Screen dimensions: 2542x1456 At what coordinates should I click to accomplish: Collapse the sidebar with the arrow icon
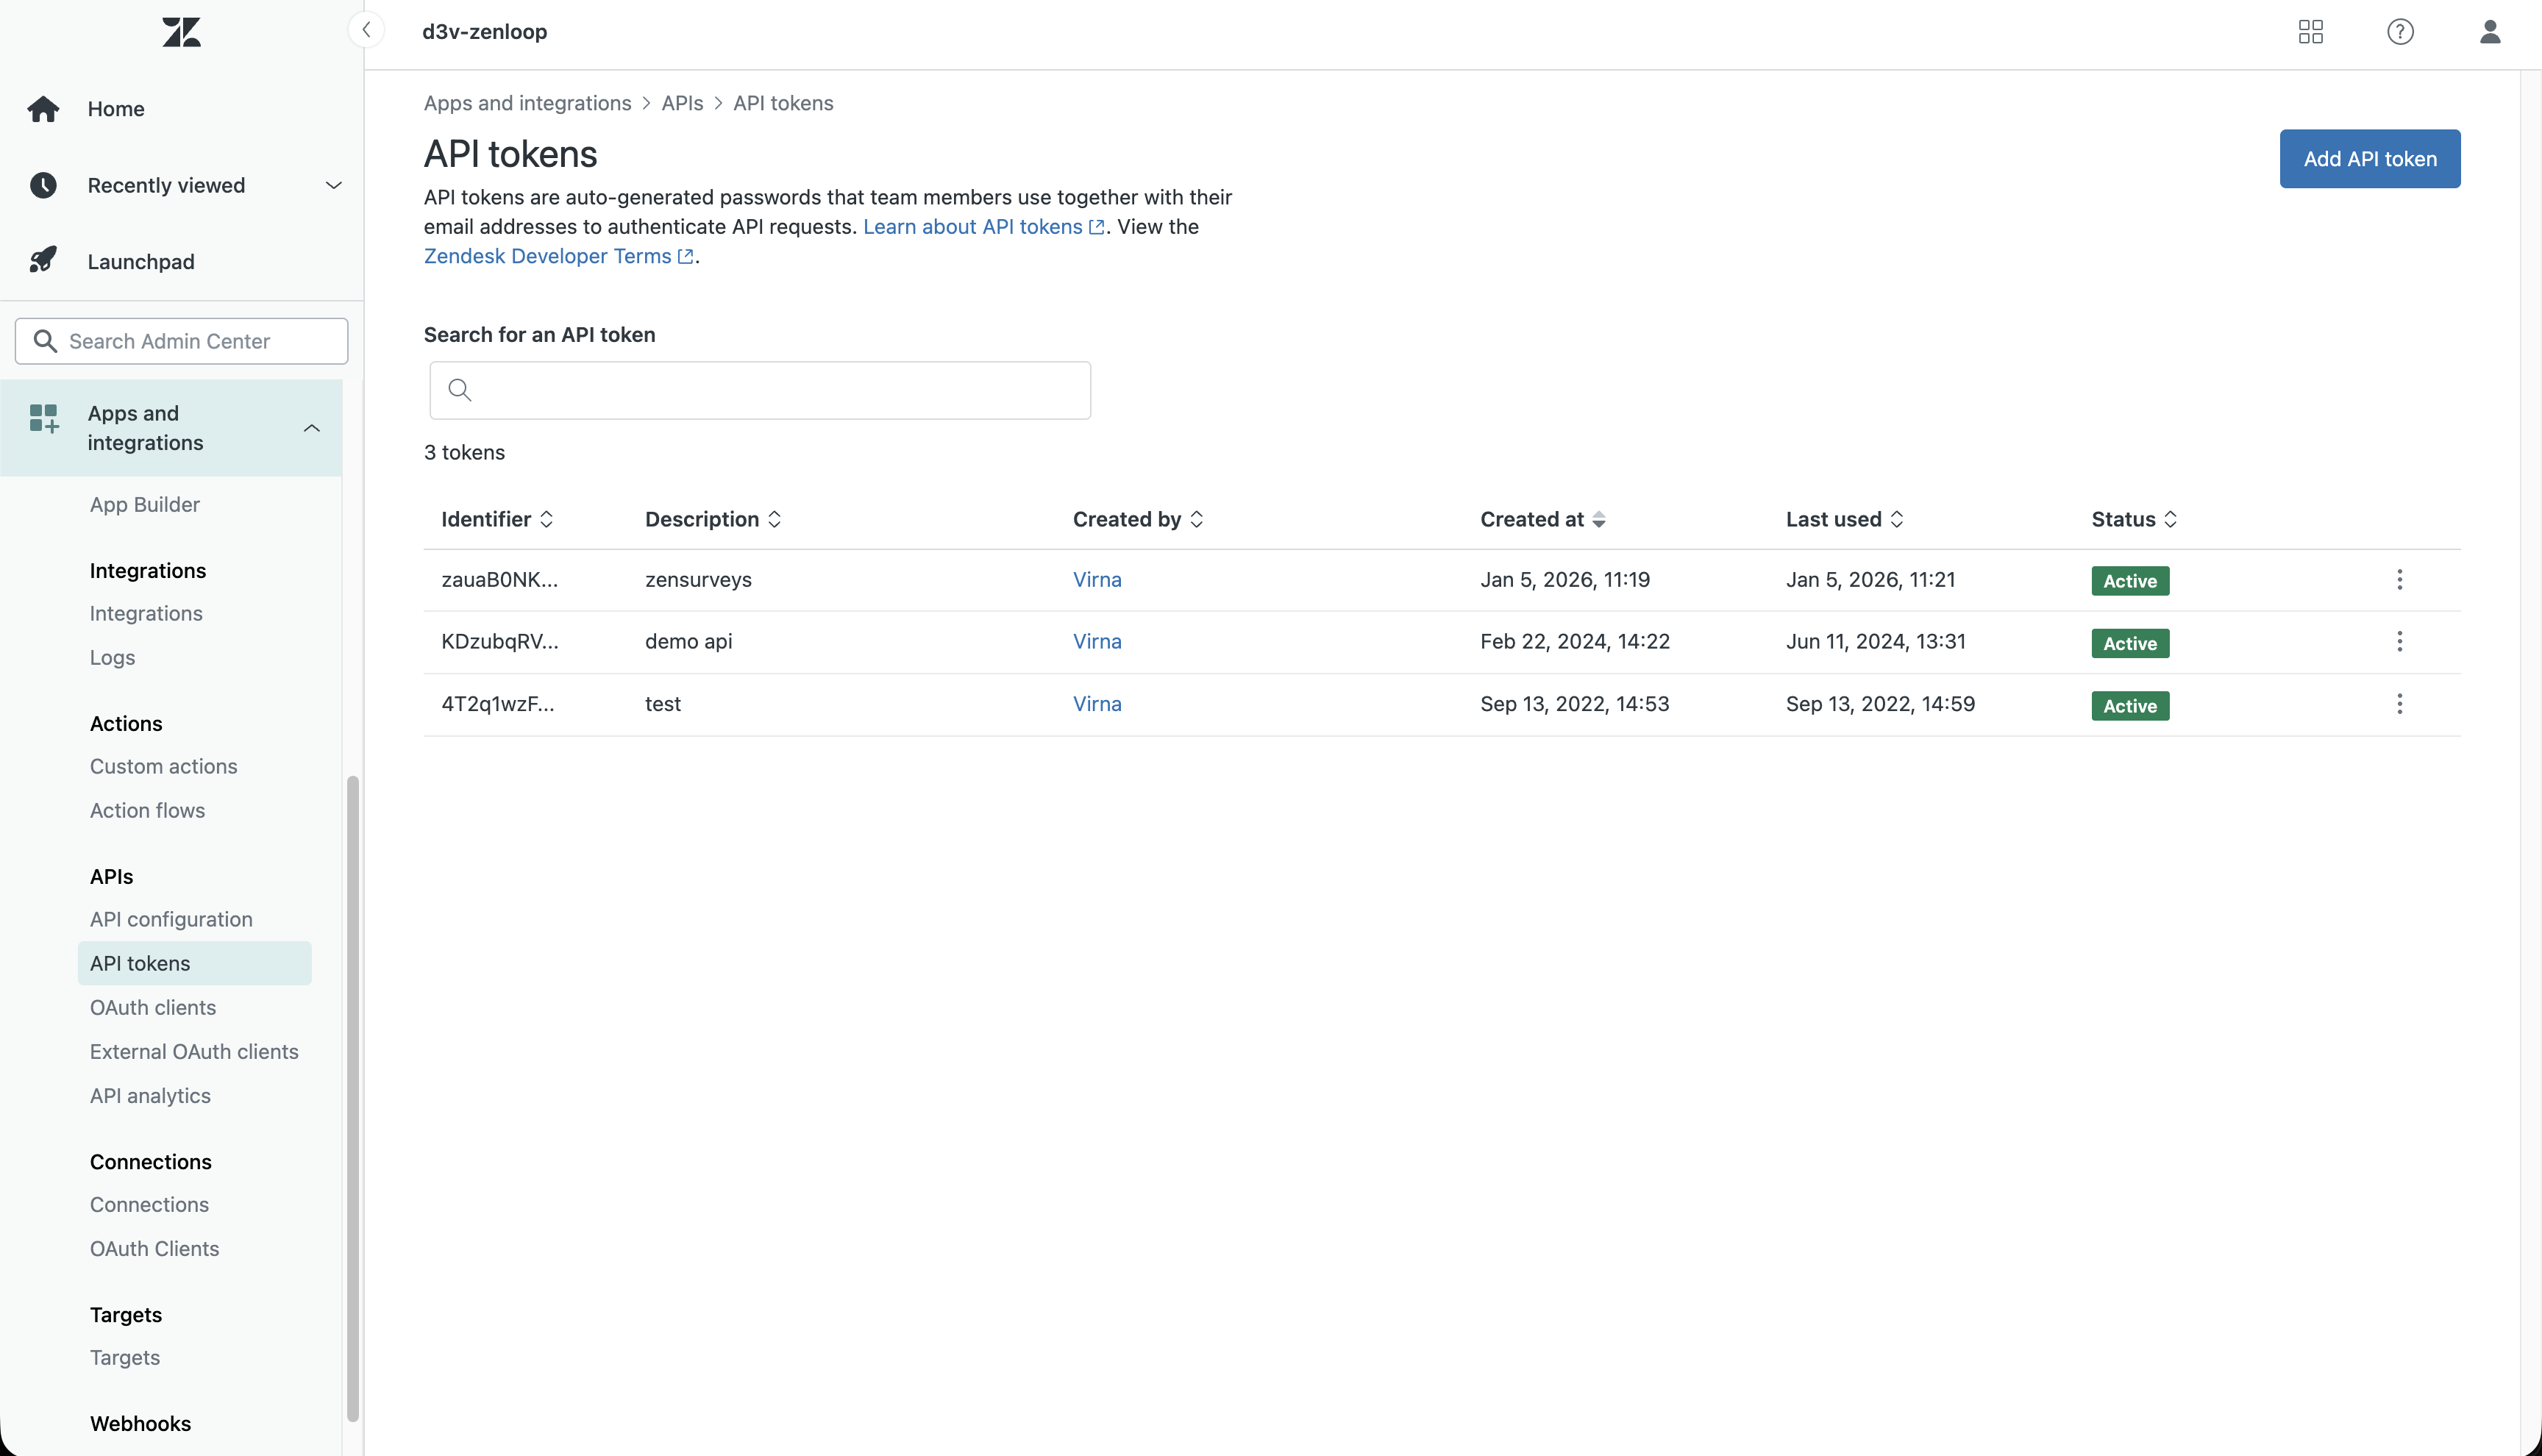(x=367, y=30)
